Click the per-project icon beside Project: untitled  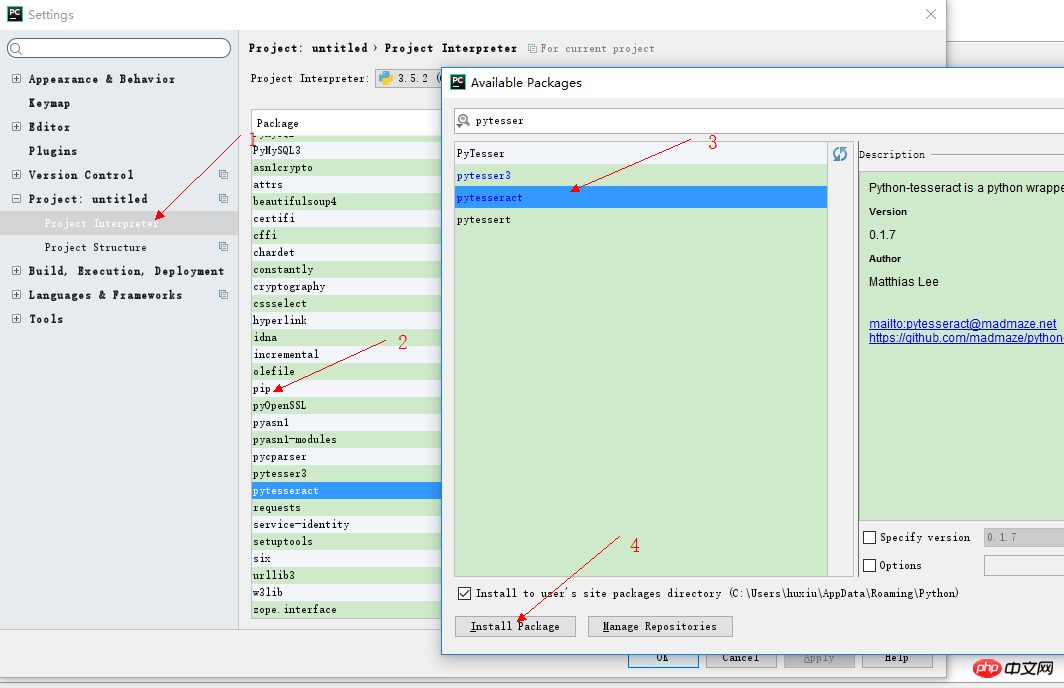tap(223, 199)
